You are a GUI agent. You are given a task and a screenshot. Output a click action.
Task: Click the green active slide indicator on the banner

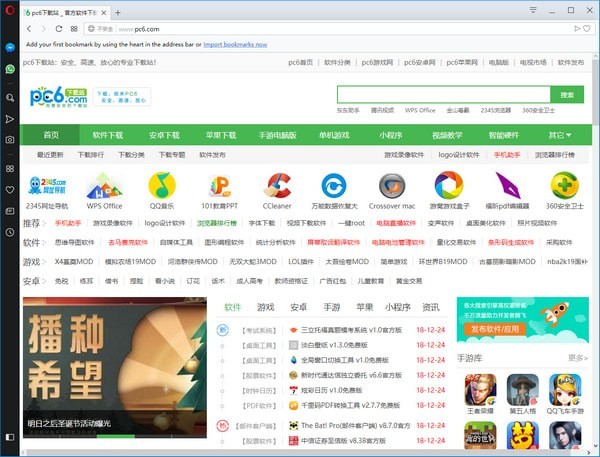point(116,436)
